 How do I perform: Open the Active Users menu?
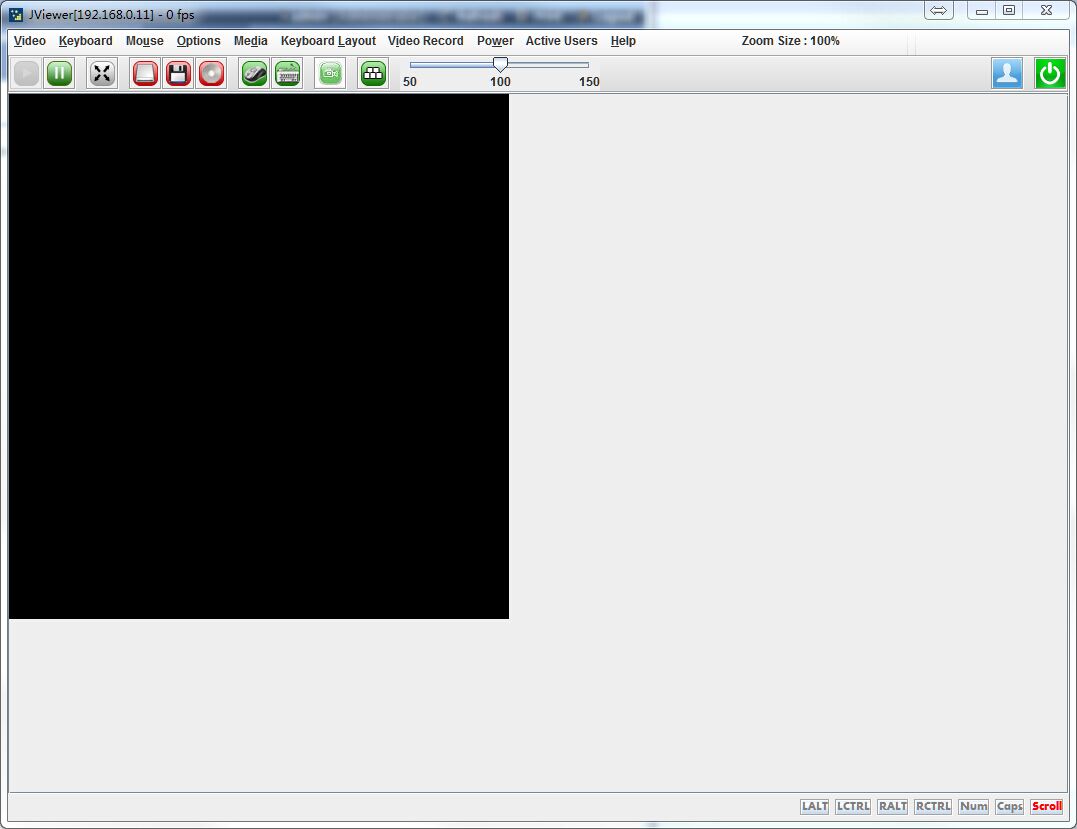click(x=561, y=41)
